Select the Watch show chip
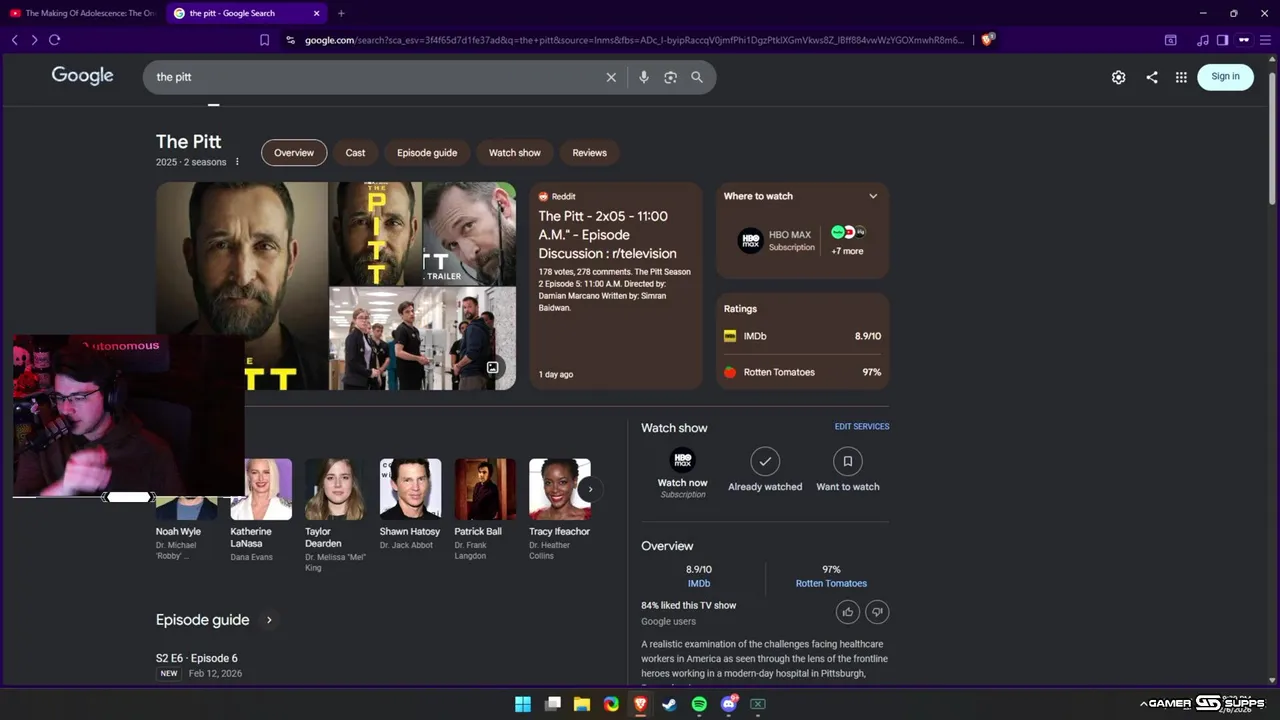The width and height of the screenshot is (1280, 720). (x=515, y=153)
